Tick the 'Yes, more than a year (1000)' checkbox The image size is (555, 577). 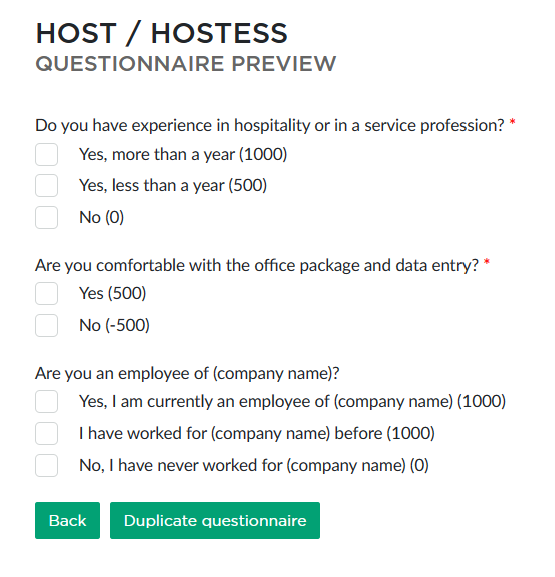click(46, 155)
